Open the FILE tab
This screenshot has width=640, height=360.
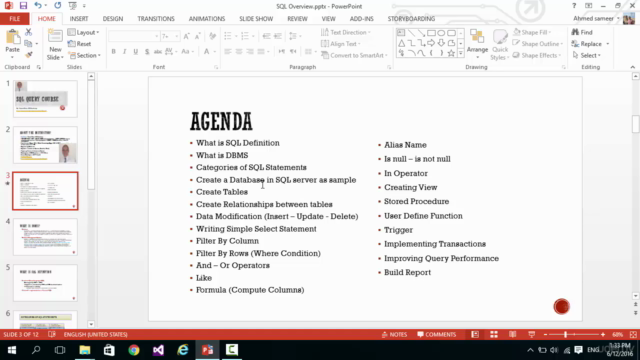click(x=15, y=19)
